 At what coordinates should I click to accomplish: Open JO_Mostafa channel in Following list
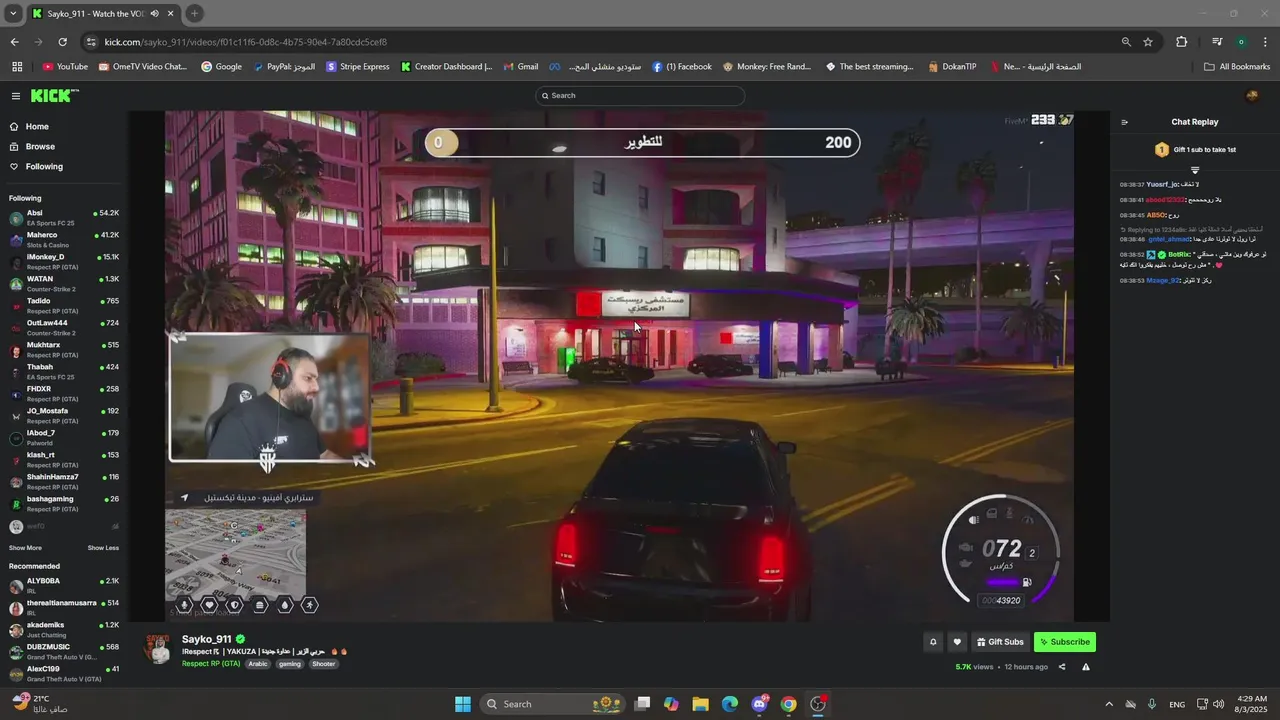64,415
